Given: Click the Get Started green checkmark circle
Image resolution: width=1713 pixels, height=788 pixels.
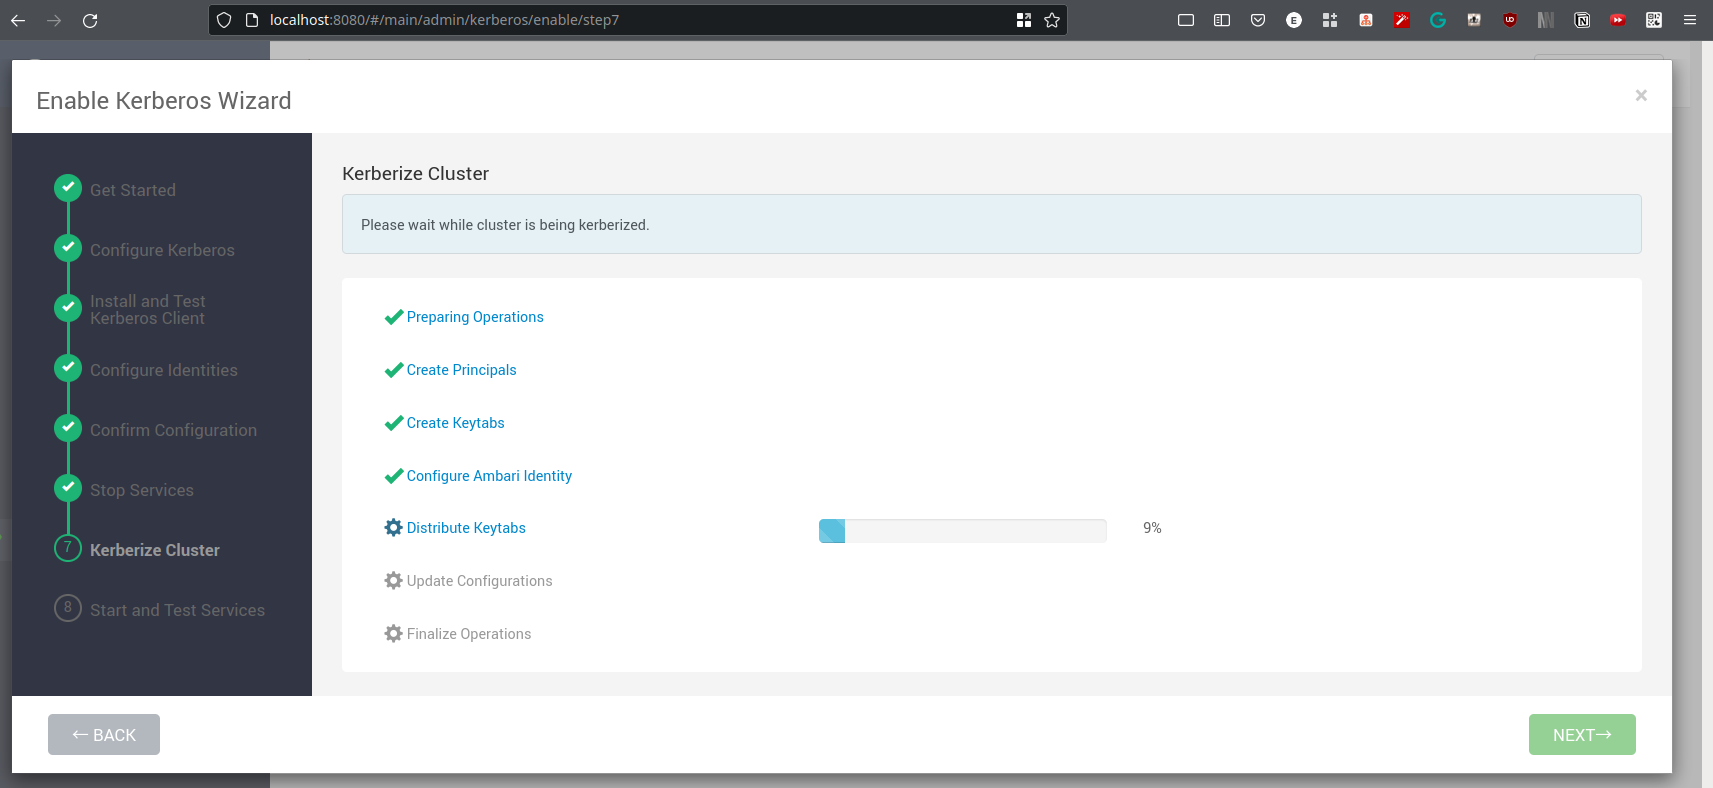Looking at the screenshot, I should click(x=68, y=188).
